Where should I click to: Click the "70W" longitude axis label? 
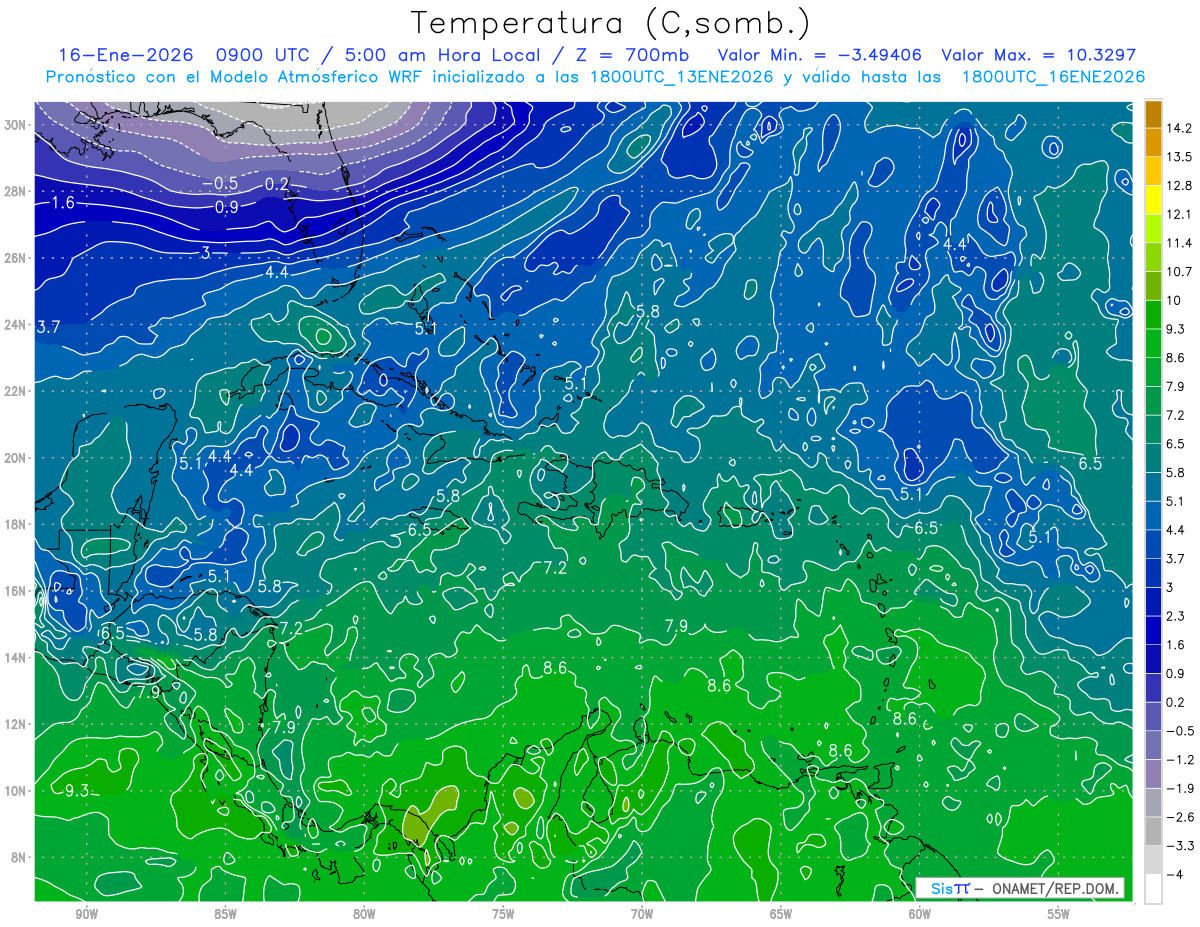tap(642, 914)
